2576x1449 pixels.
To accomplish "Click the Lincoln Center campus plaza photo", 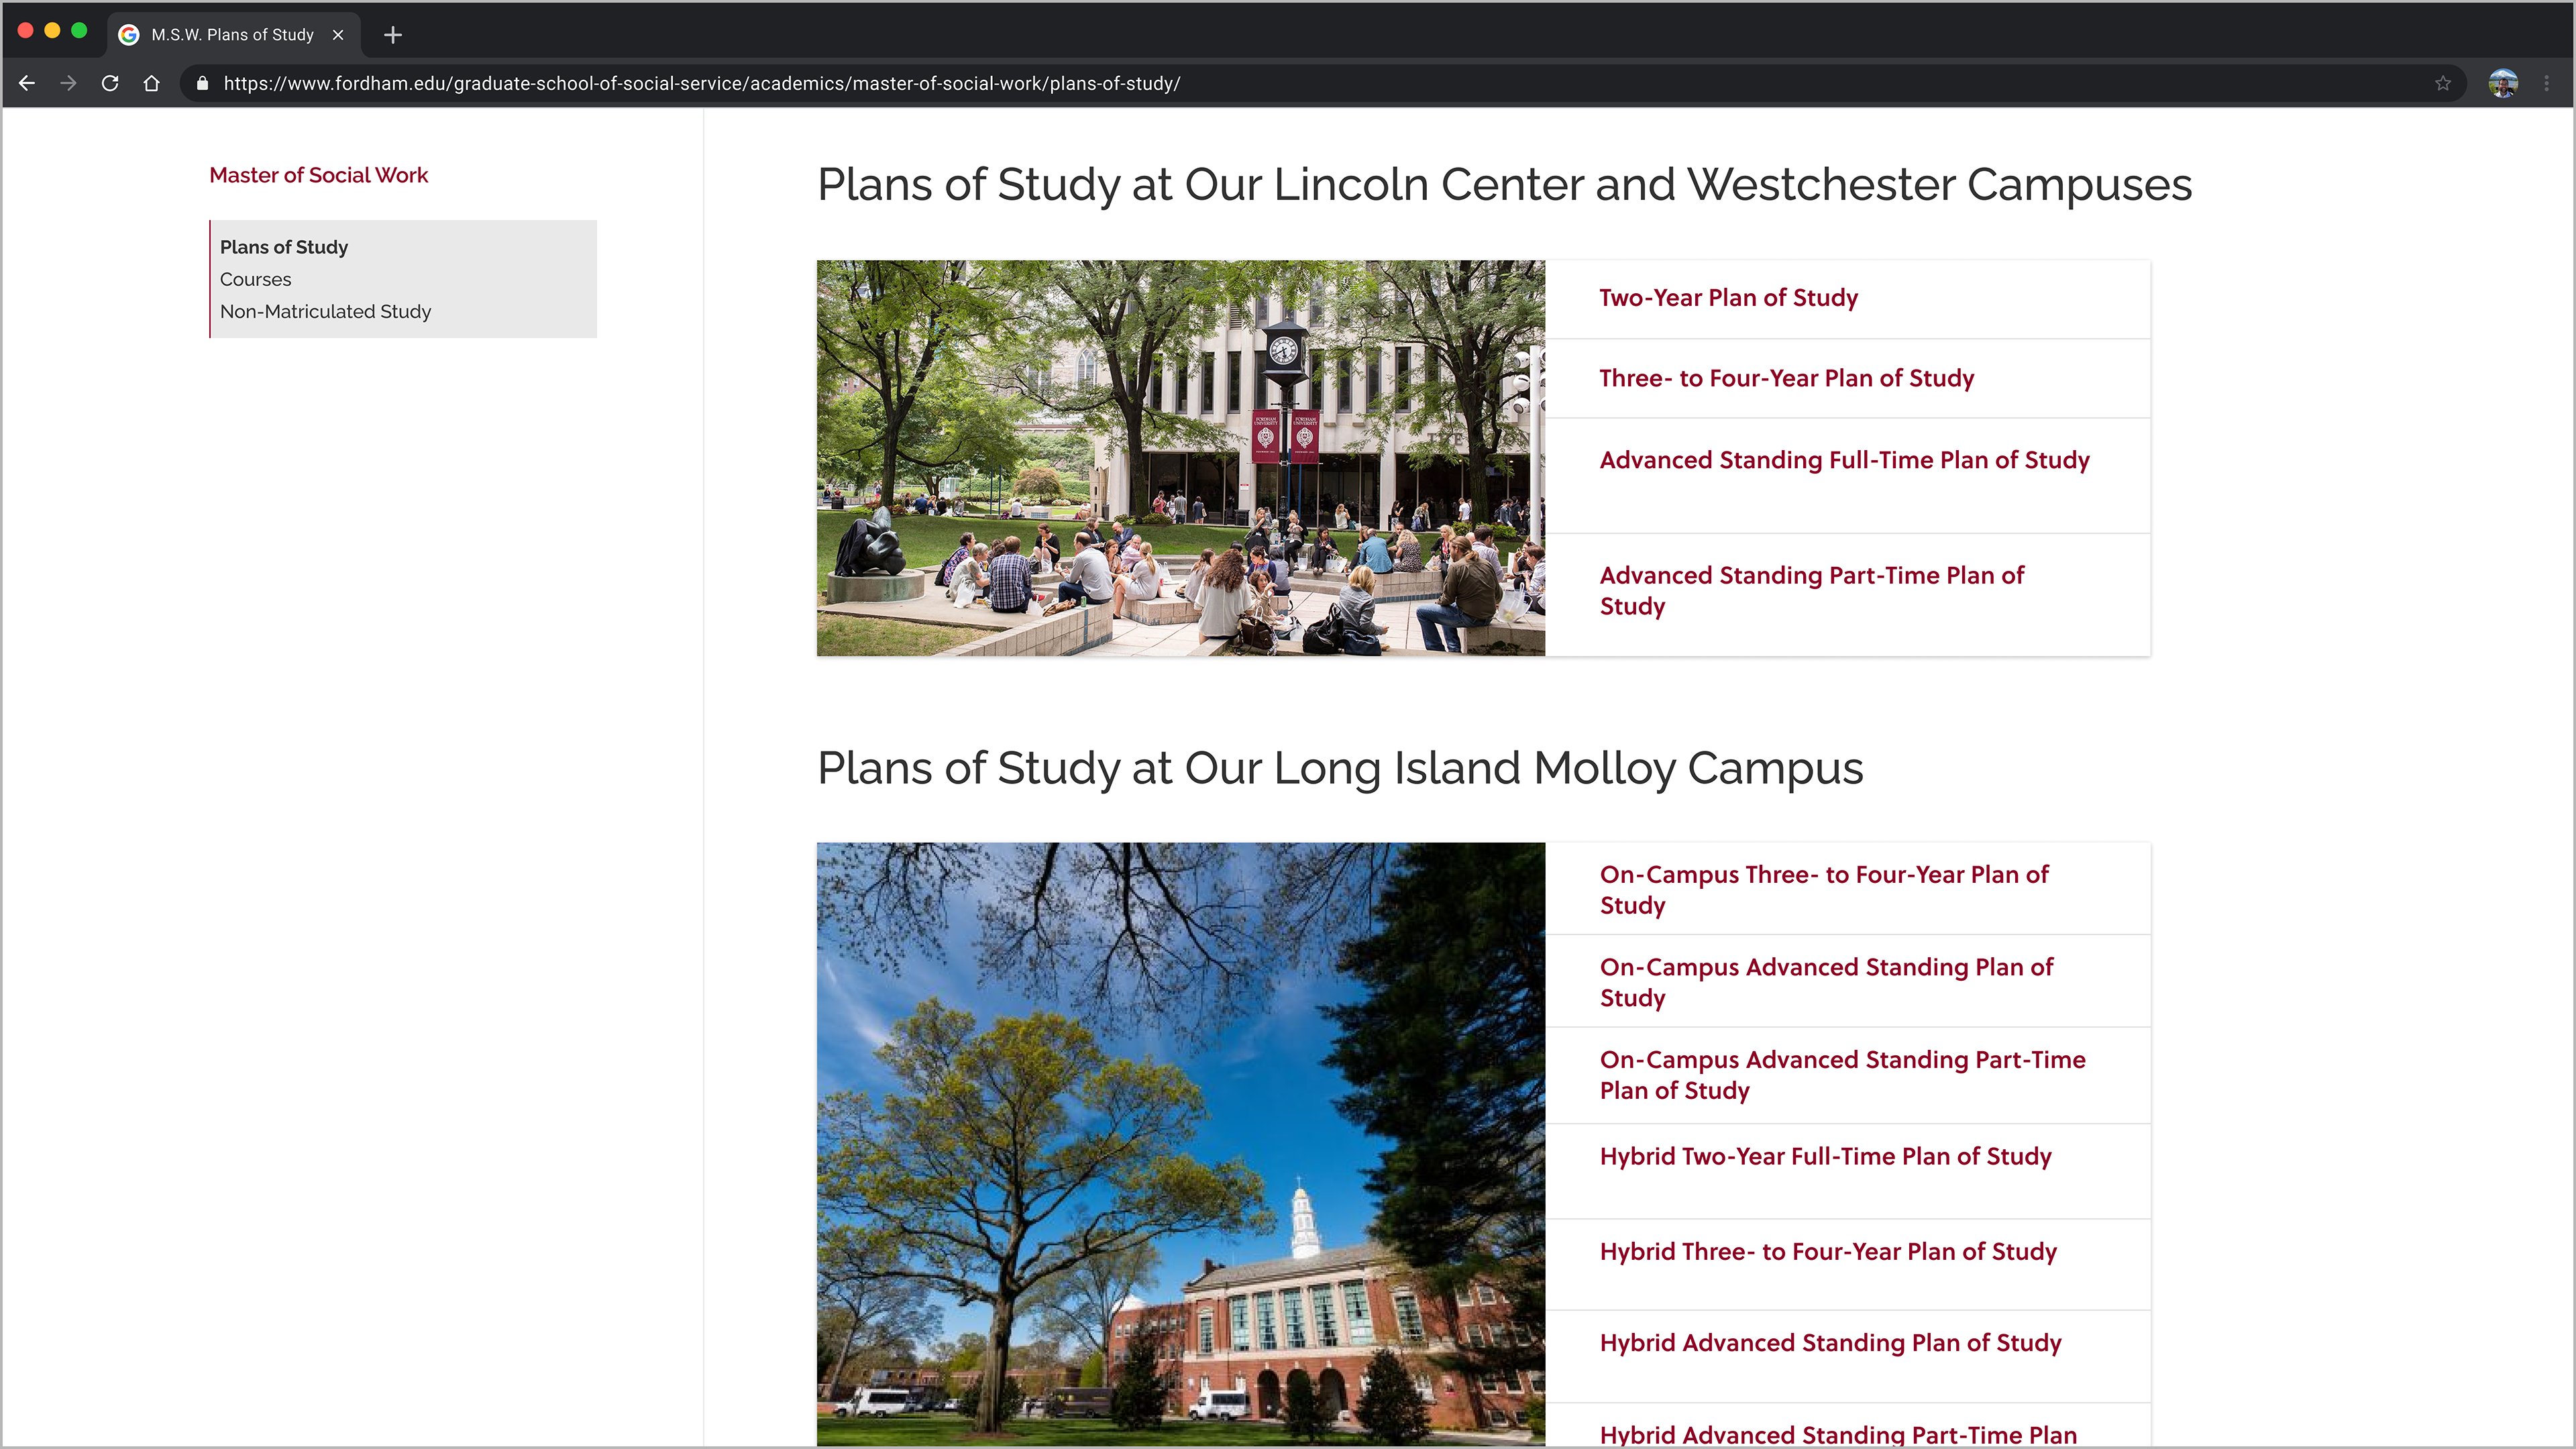I will click(x=1180, y=458).
